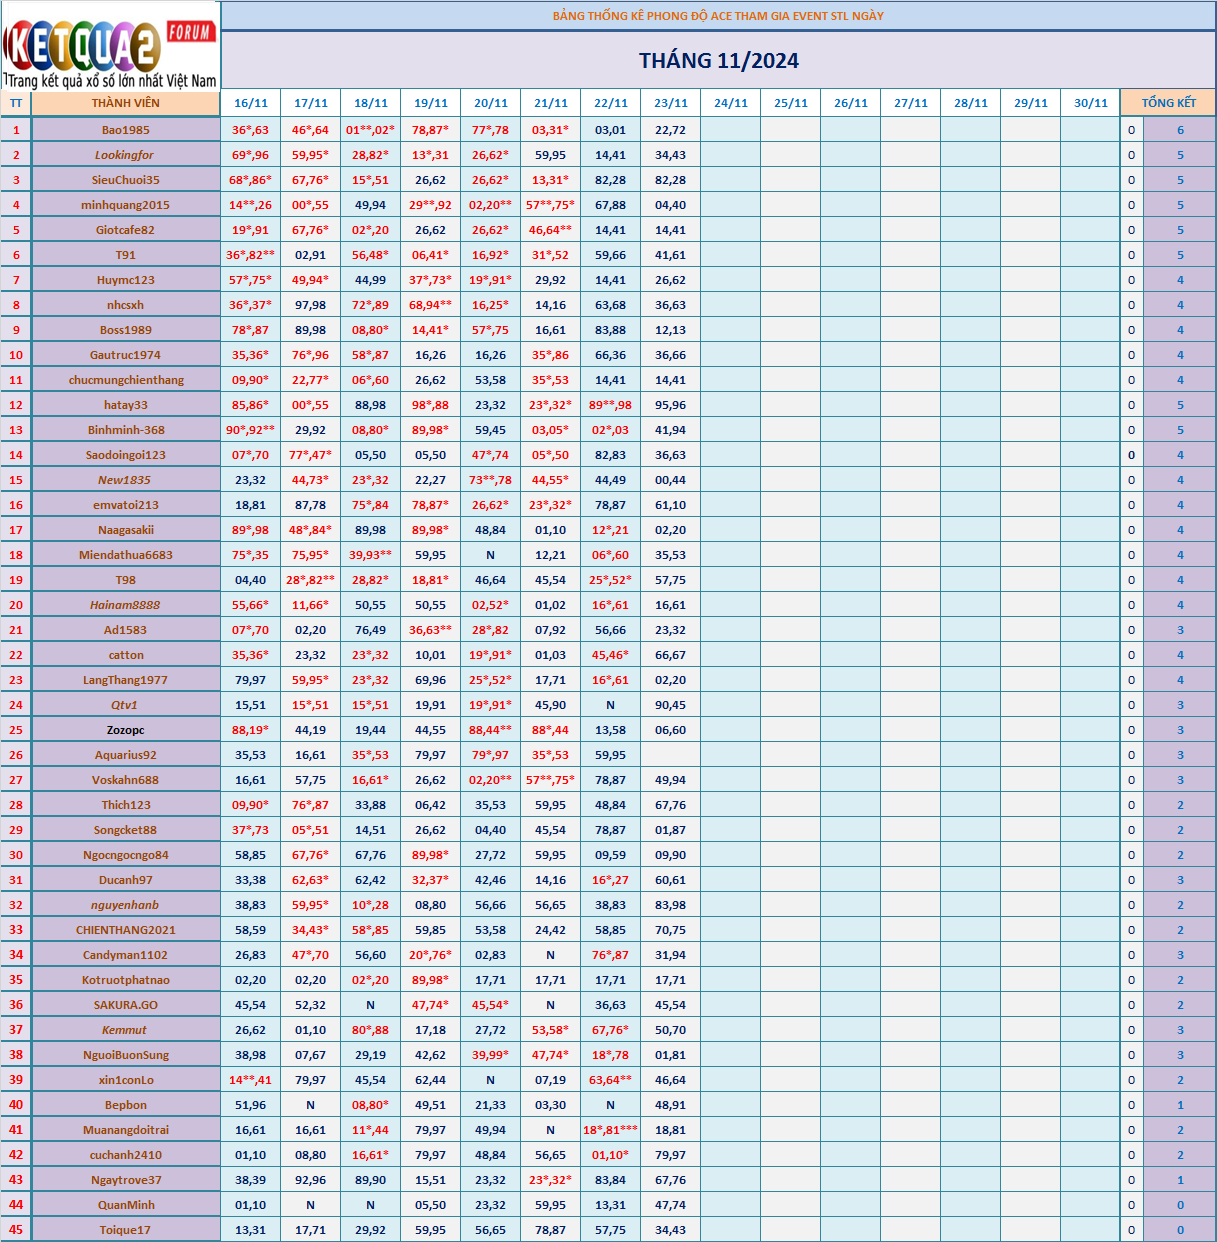The height and width of the screenshot is (1242, 1217).
Task: Select member name Muanangdoitrai
Action: (126, 1130)
